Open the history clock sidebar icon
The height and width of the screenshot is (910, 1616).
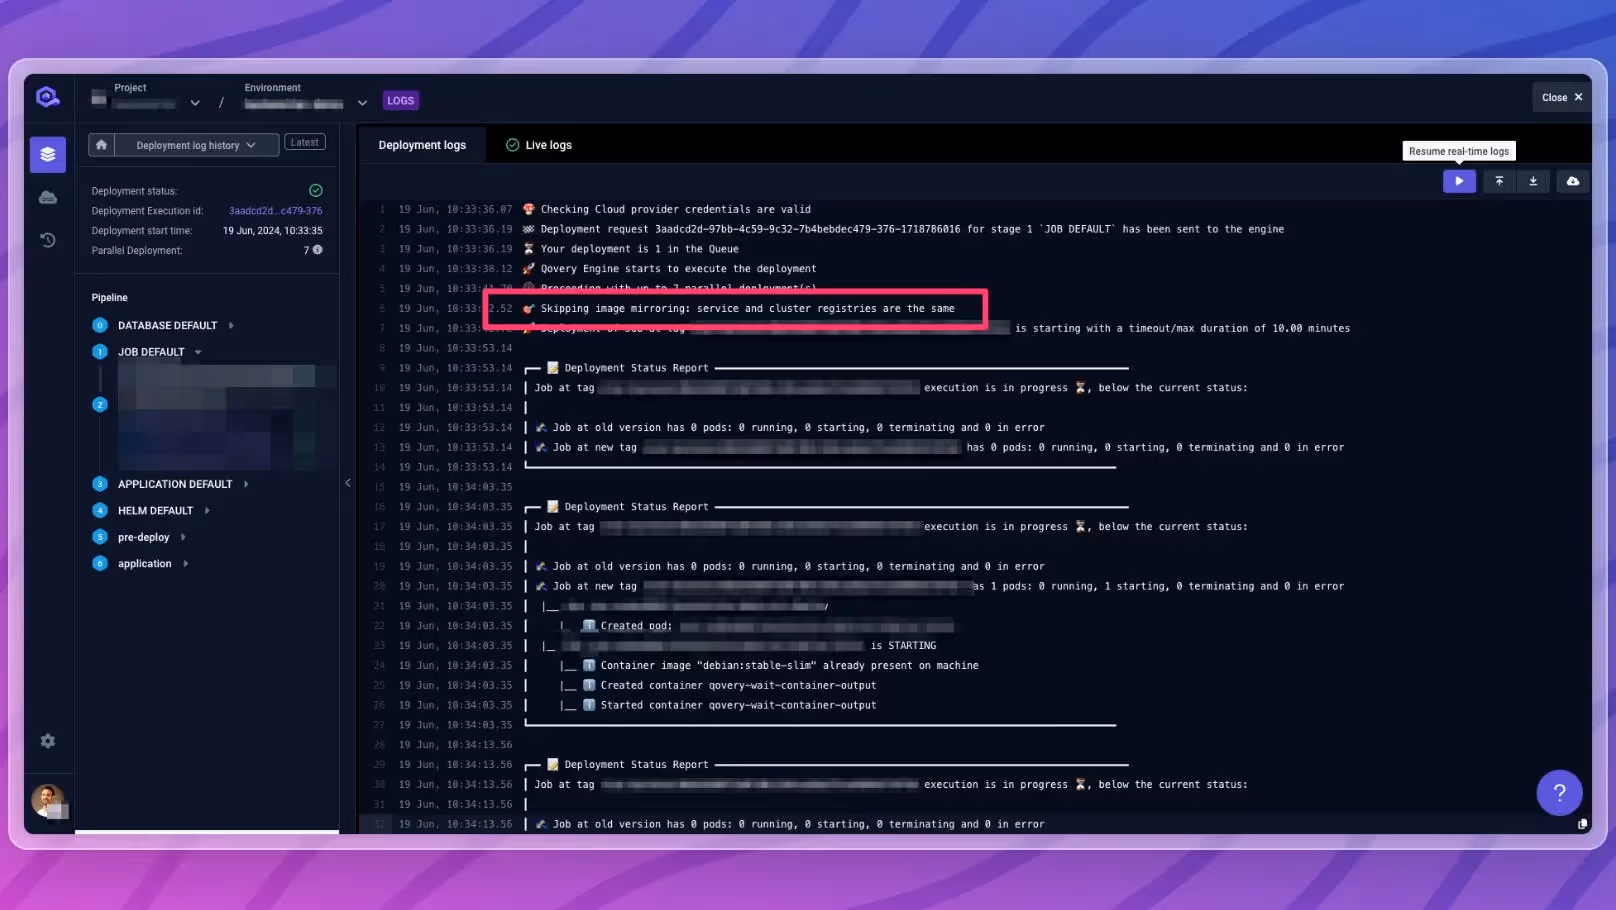coord(47,240)
